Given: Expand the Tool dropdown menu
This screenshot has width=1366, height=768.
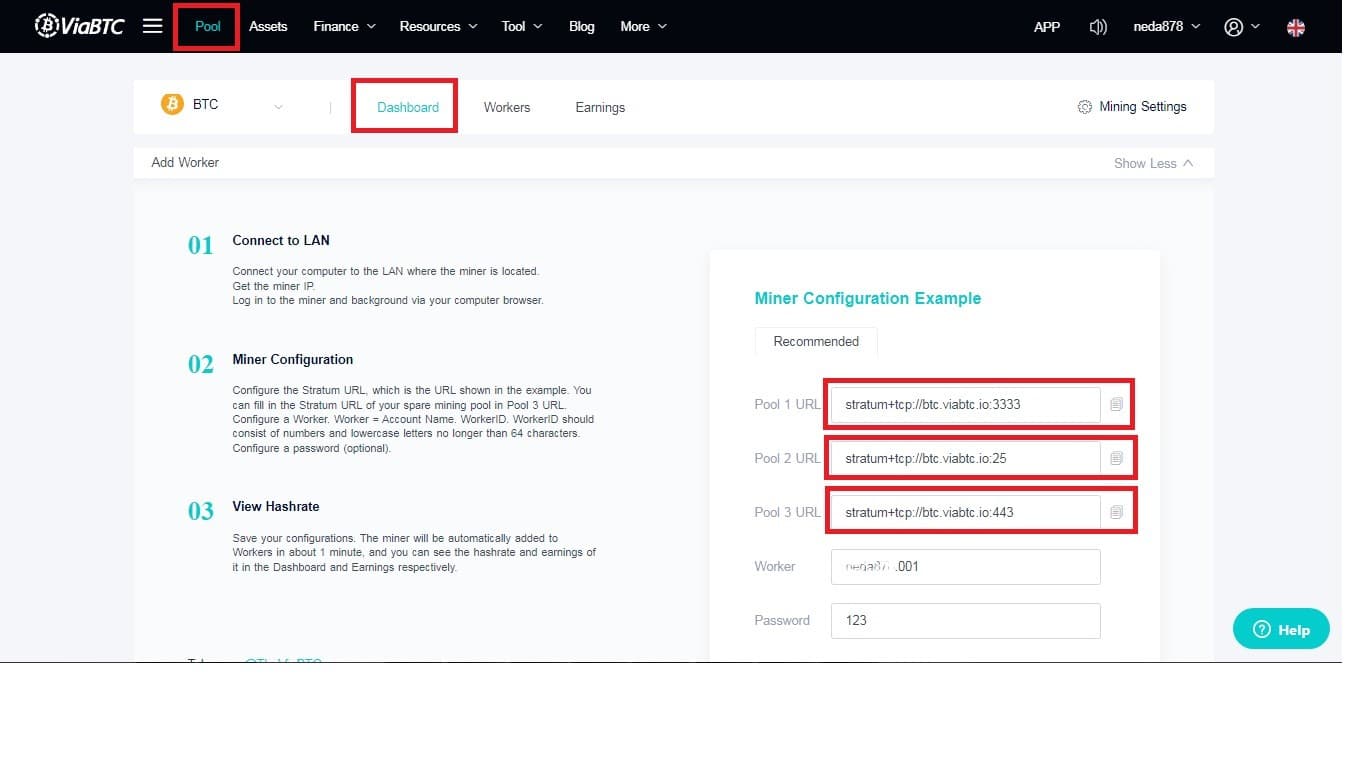Looking at the screenshot, I should [x=522, y=26].
